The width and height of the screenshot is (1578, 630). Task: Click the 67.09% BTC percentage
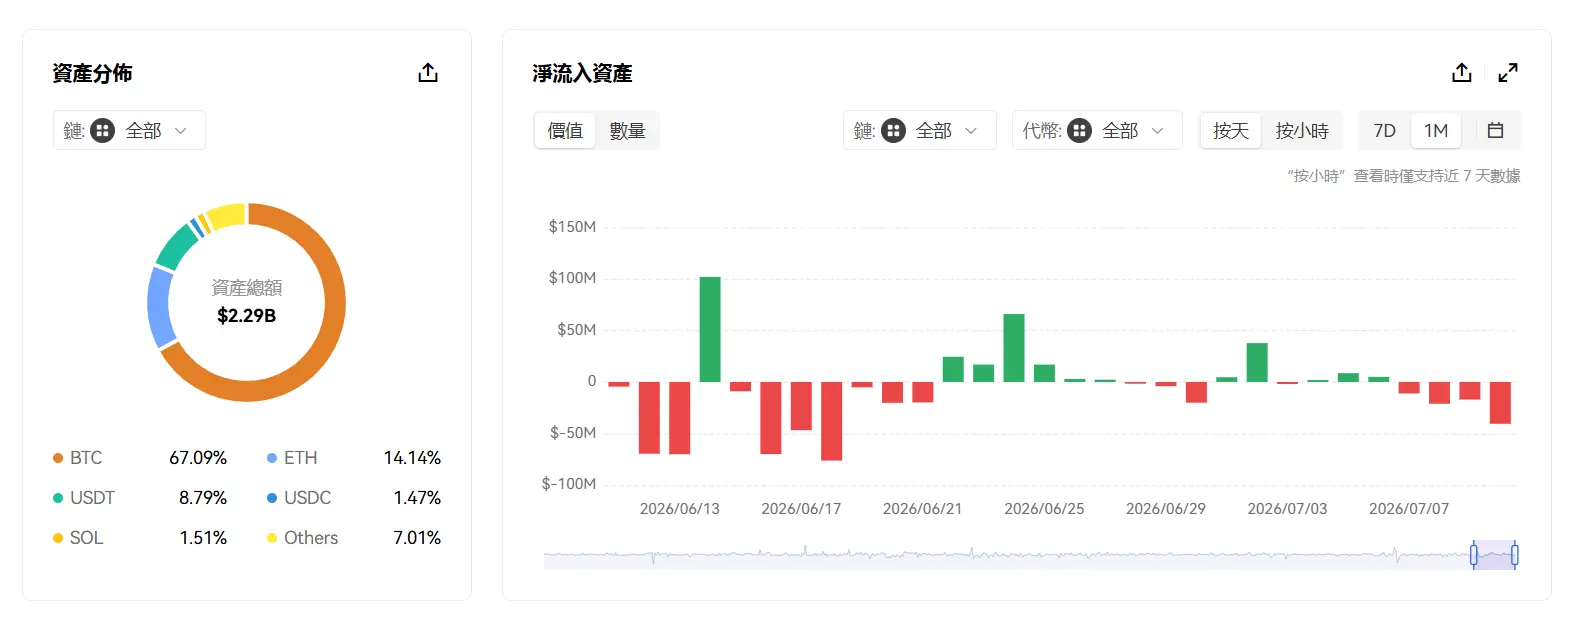[198, 458]
